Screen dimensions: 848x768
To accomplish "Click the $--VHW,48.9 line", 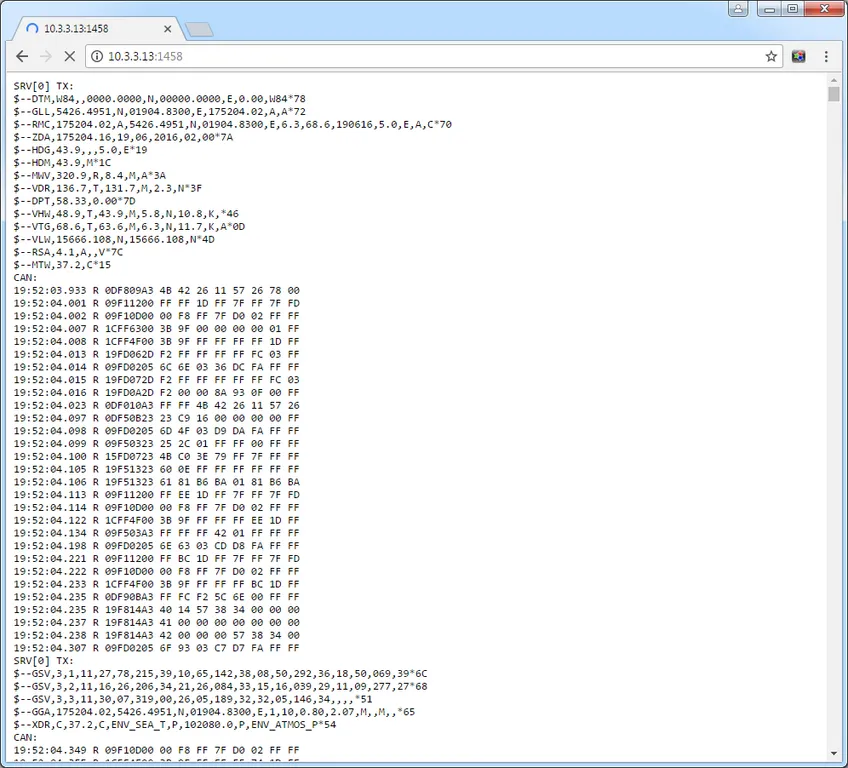I will [x=126, y=214].
